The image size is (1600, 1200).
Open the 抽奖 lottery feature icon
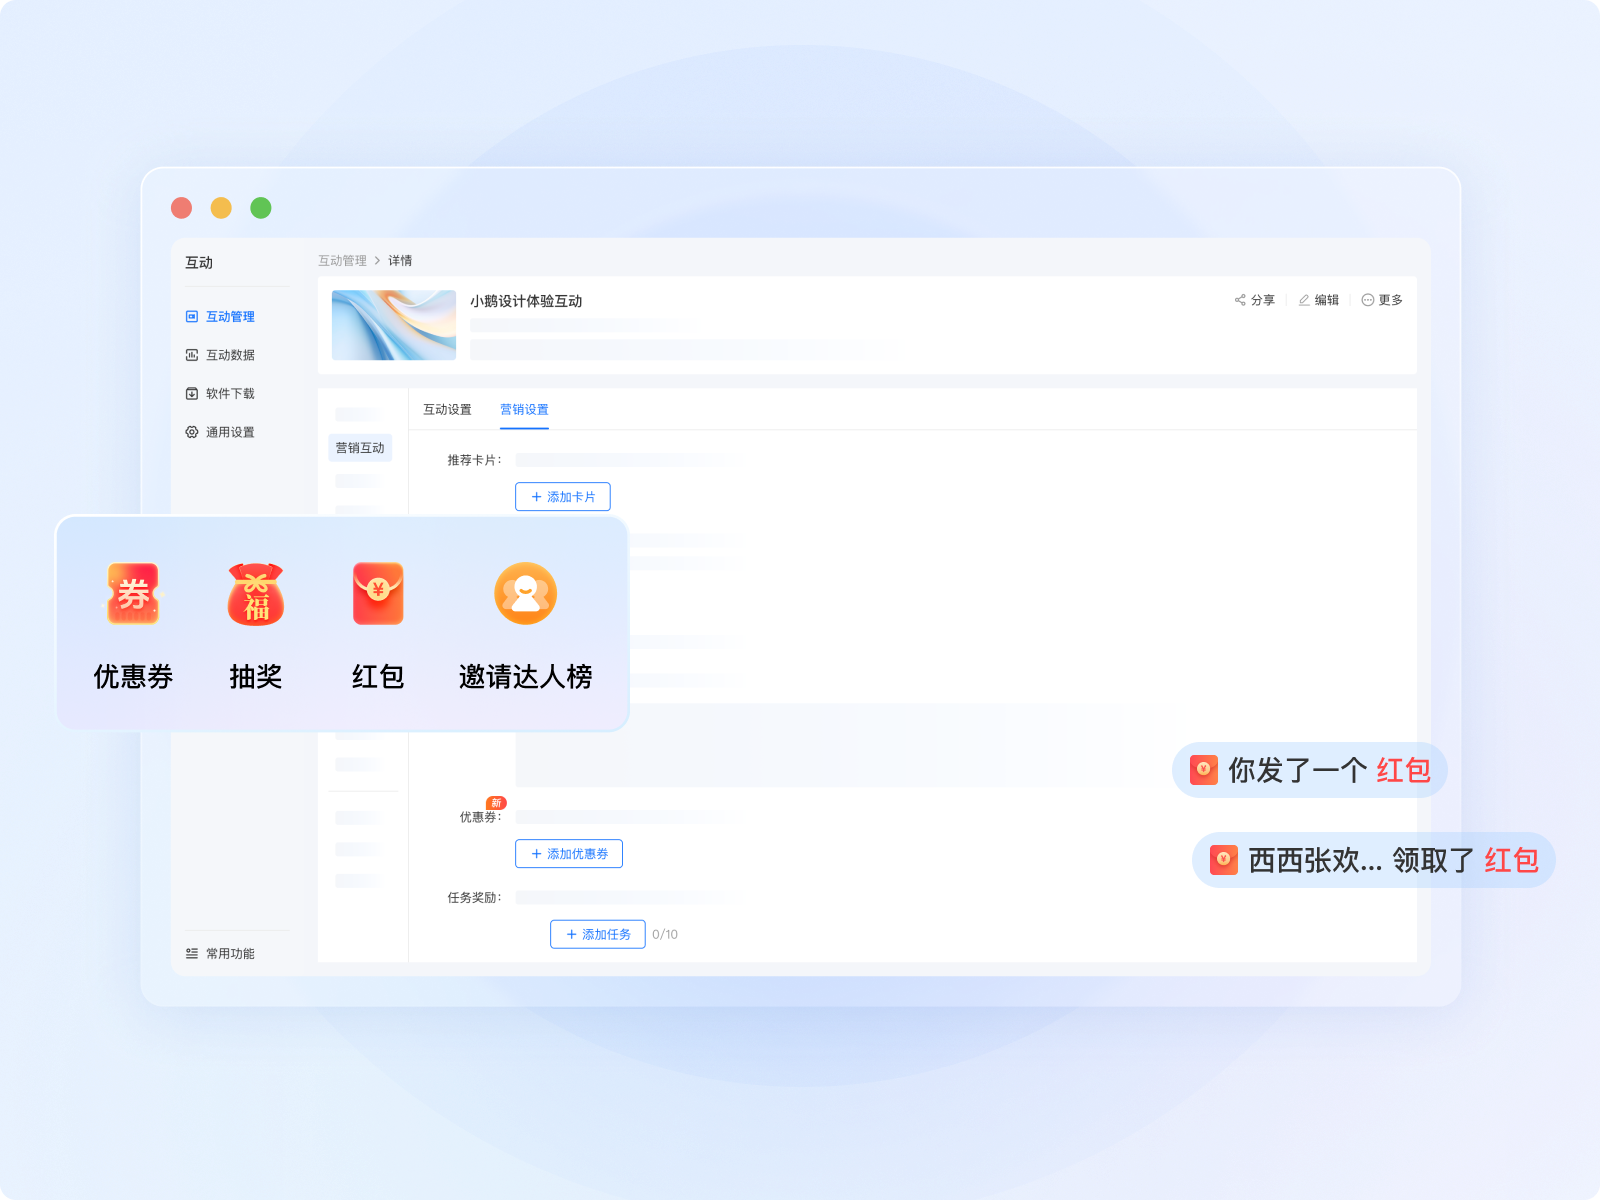click(x=256, y=595)
